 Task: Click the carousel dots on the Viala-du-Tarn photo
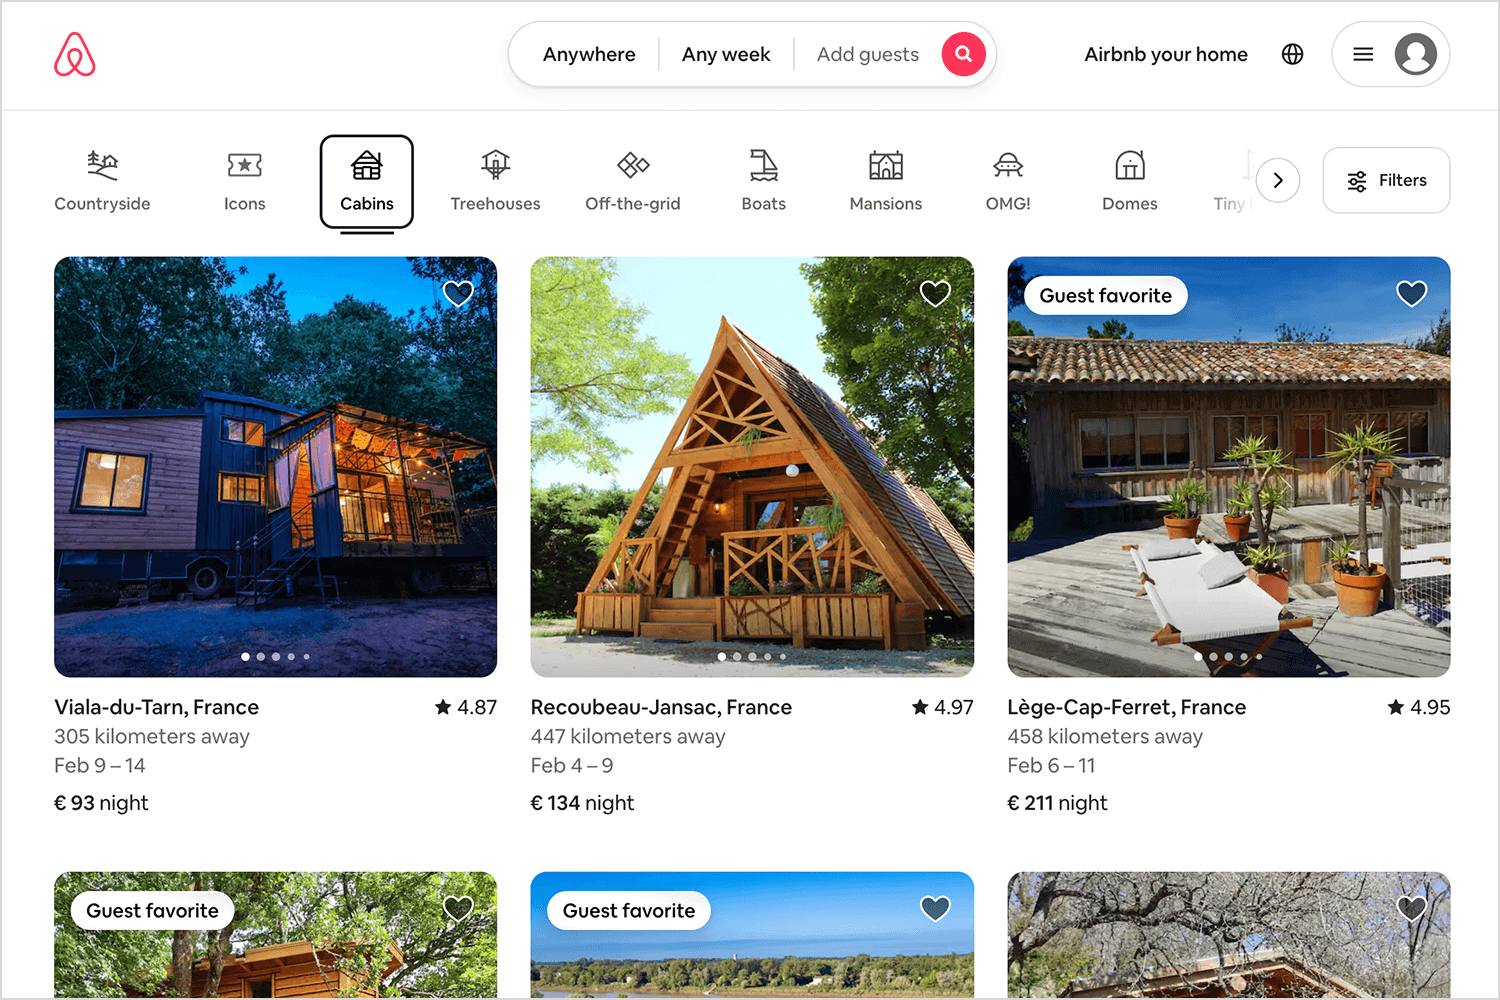(275, 657)
